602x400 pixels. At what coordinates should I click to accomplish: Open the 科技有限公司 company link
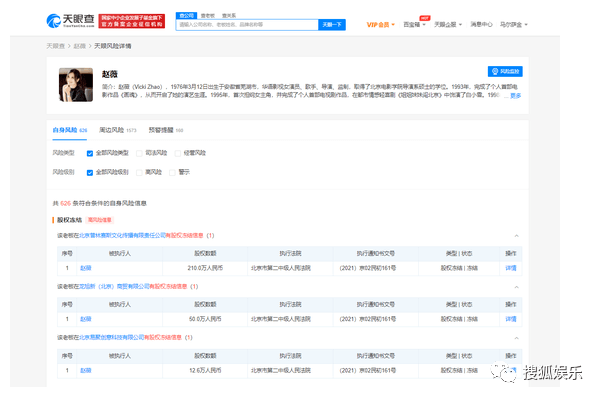pyautogui.click(x=111, y=337)
